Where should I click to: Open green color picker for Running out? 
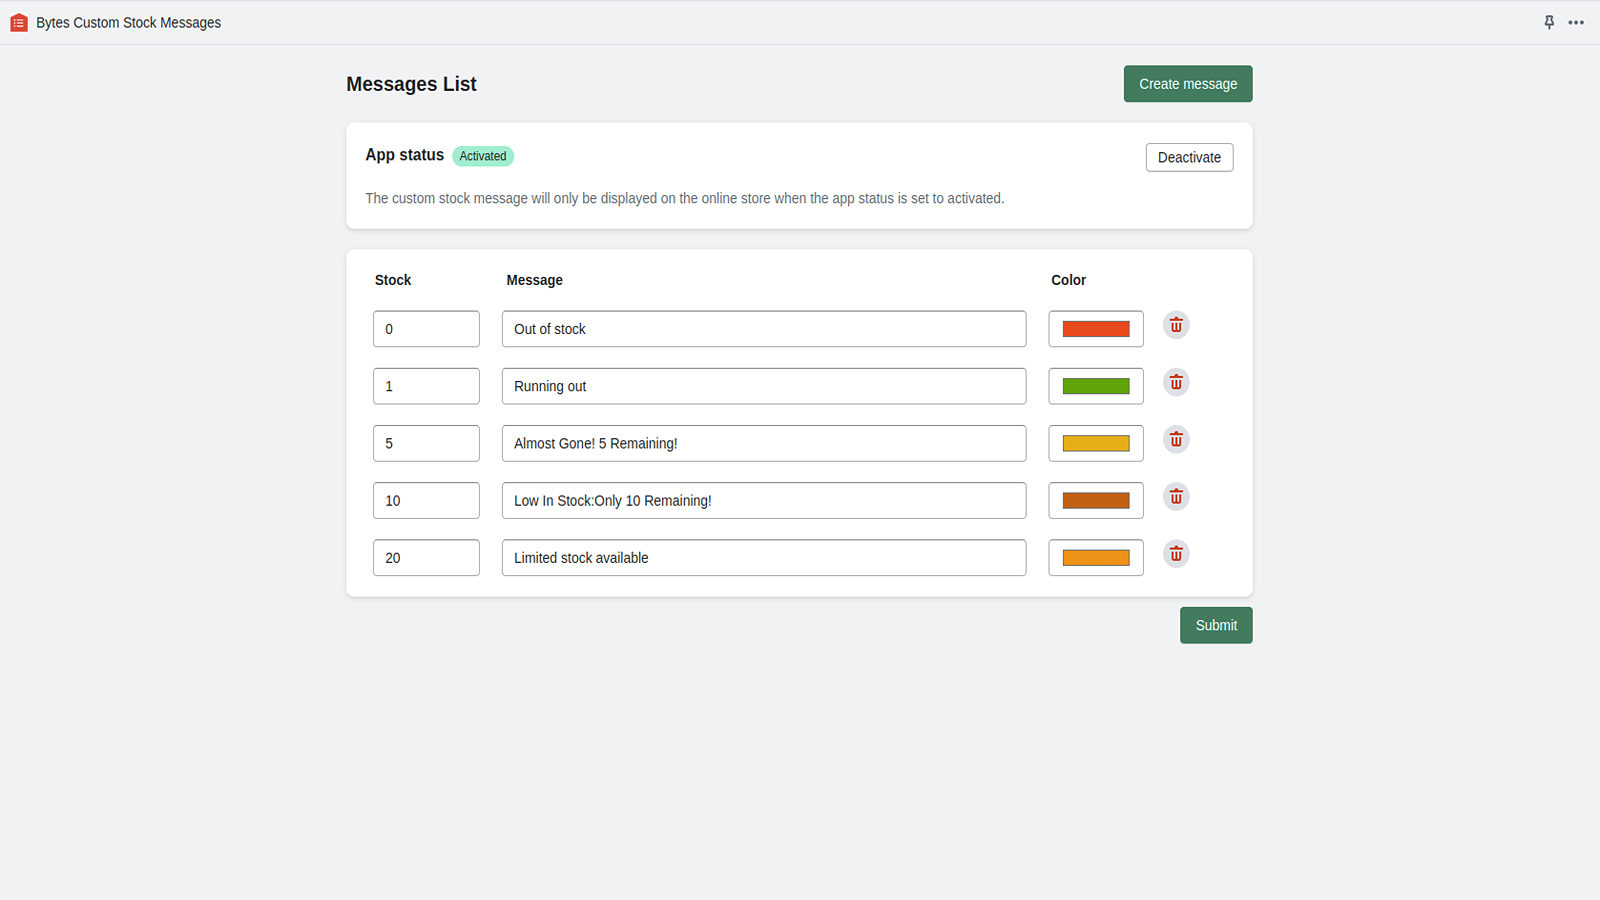tap(1096, 386)
